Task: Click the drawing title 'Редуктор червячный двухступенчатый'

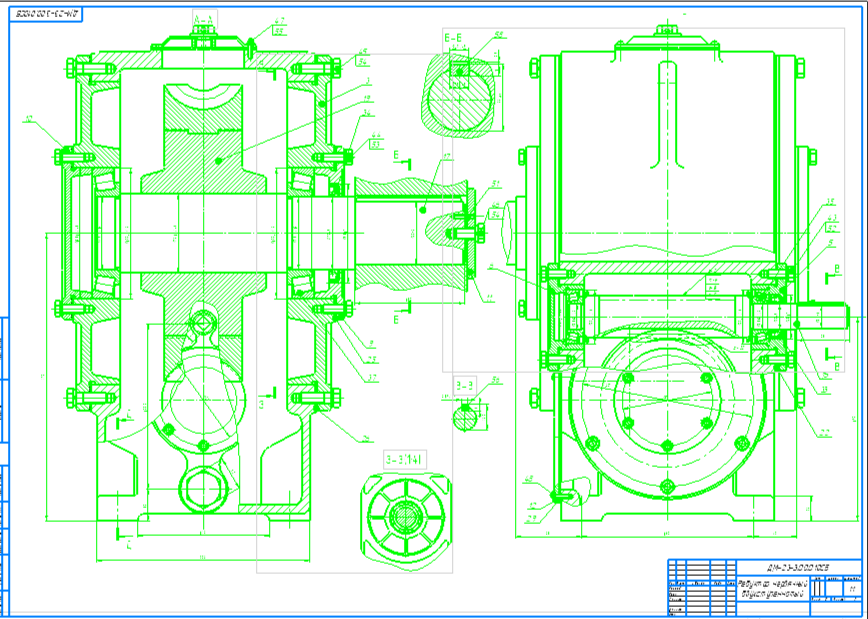Action: 773,589
